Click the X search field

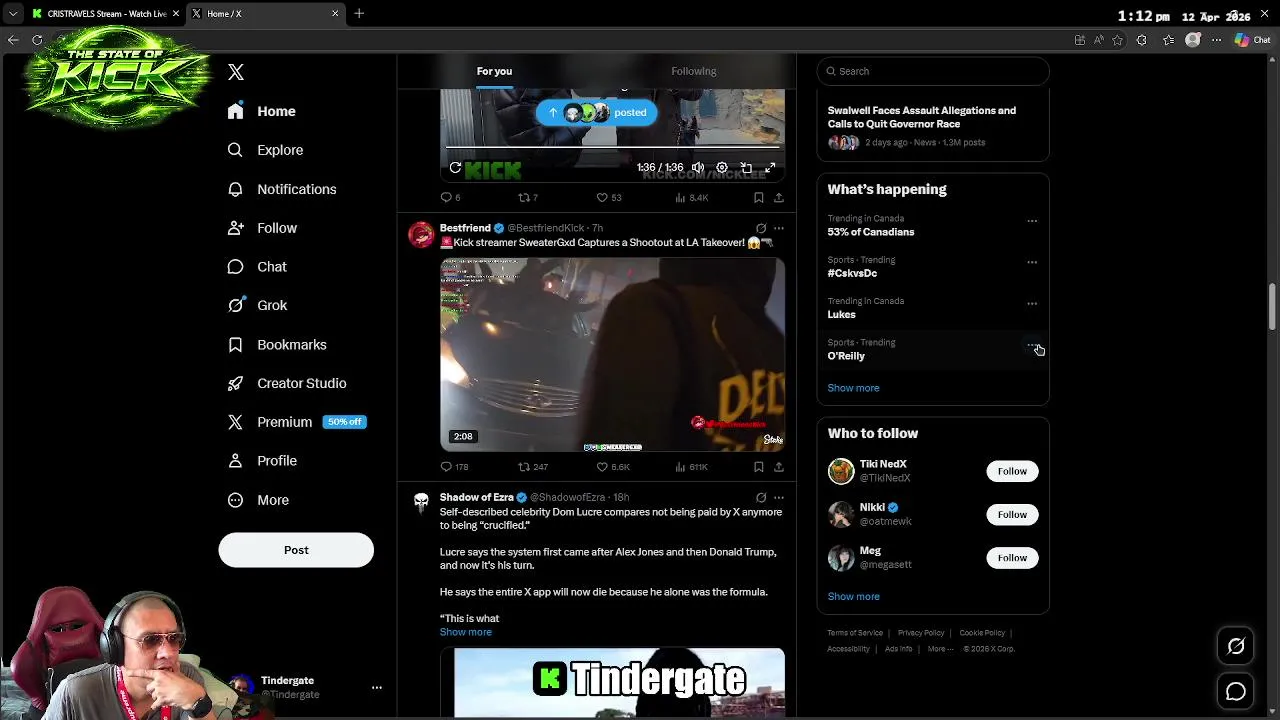[x=933, y=71]
